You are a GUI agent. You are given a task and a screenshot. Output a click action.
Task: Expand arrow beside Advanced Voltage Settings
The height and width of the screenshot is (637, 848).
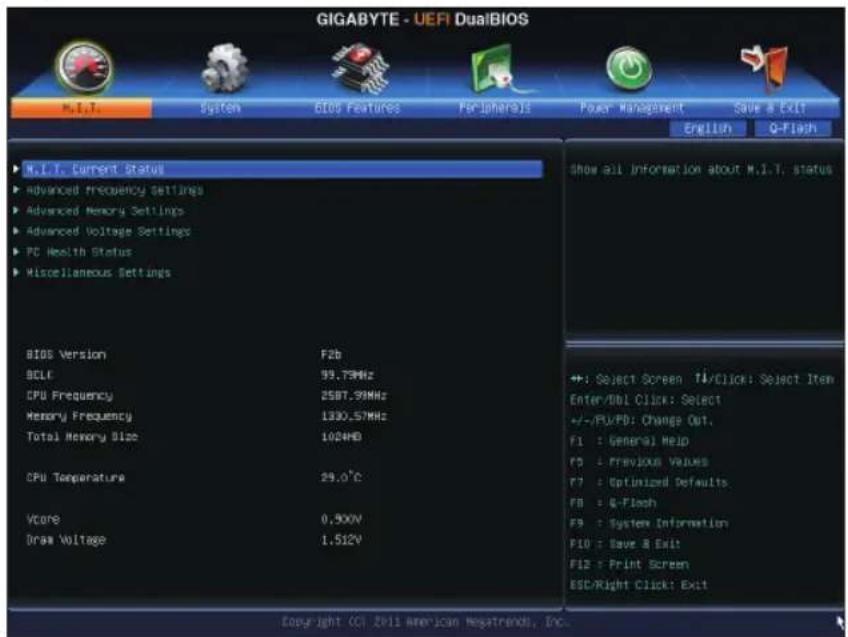point(16,231)
